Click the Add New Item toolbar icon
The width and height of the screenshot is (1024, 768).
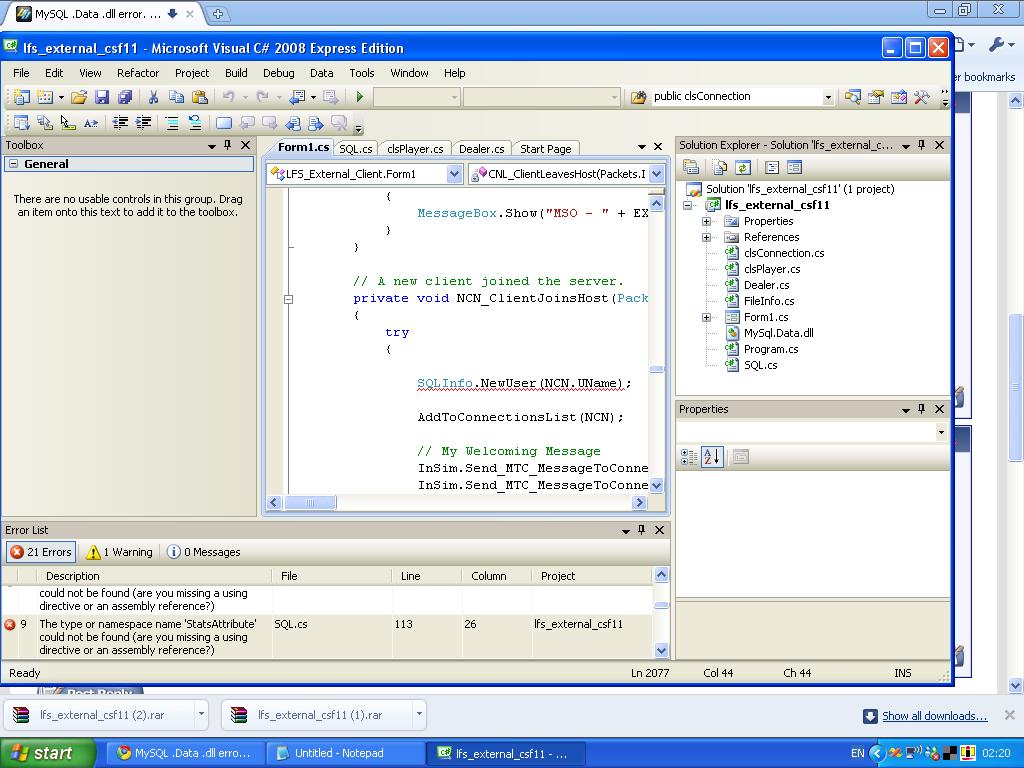45,97
